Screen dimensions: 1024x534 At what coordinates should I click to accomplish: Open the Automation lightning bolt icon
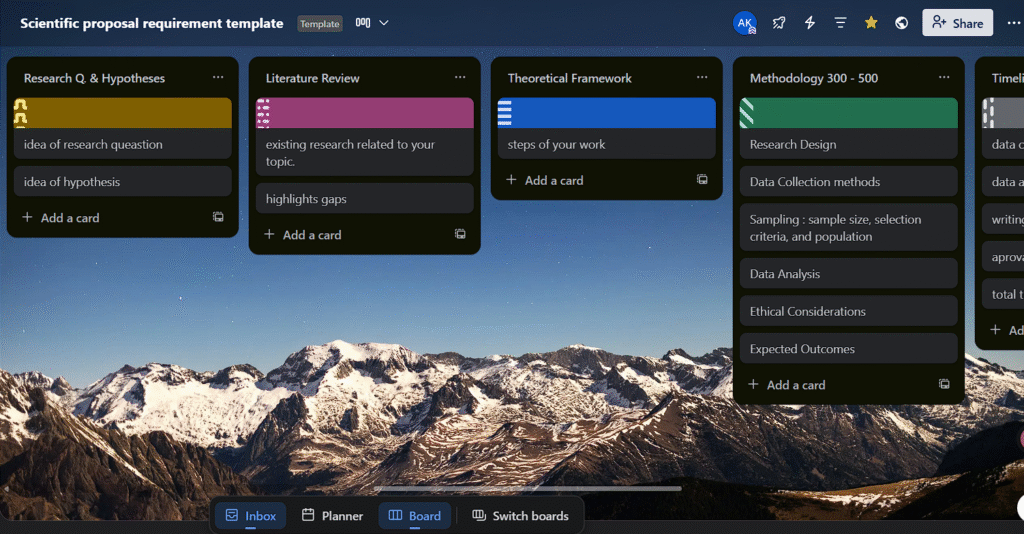(810, 23)
